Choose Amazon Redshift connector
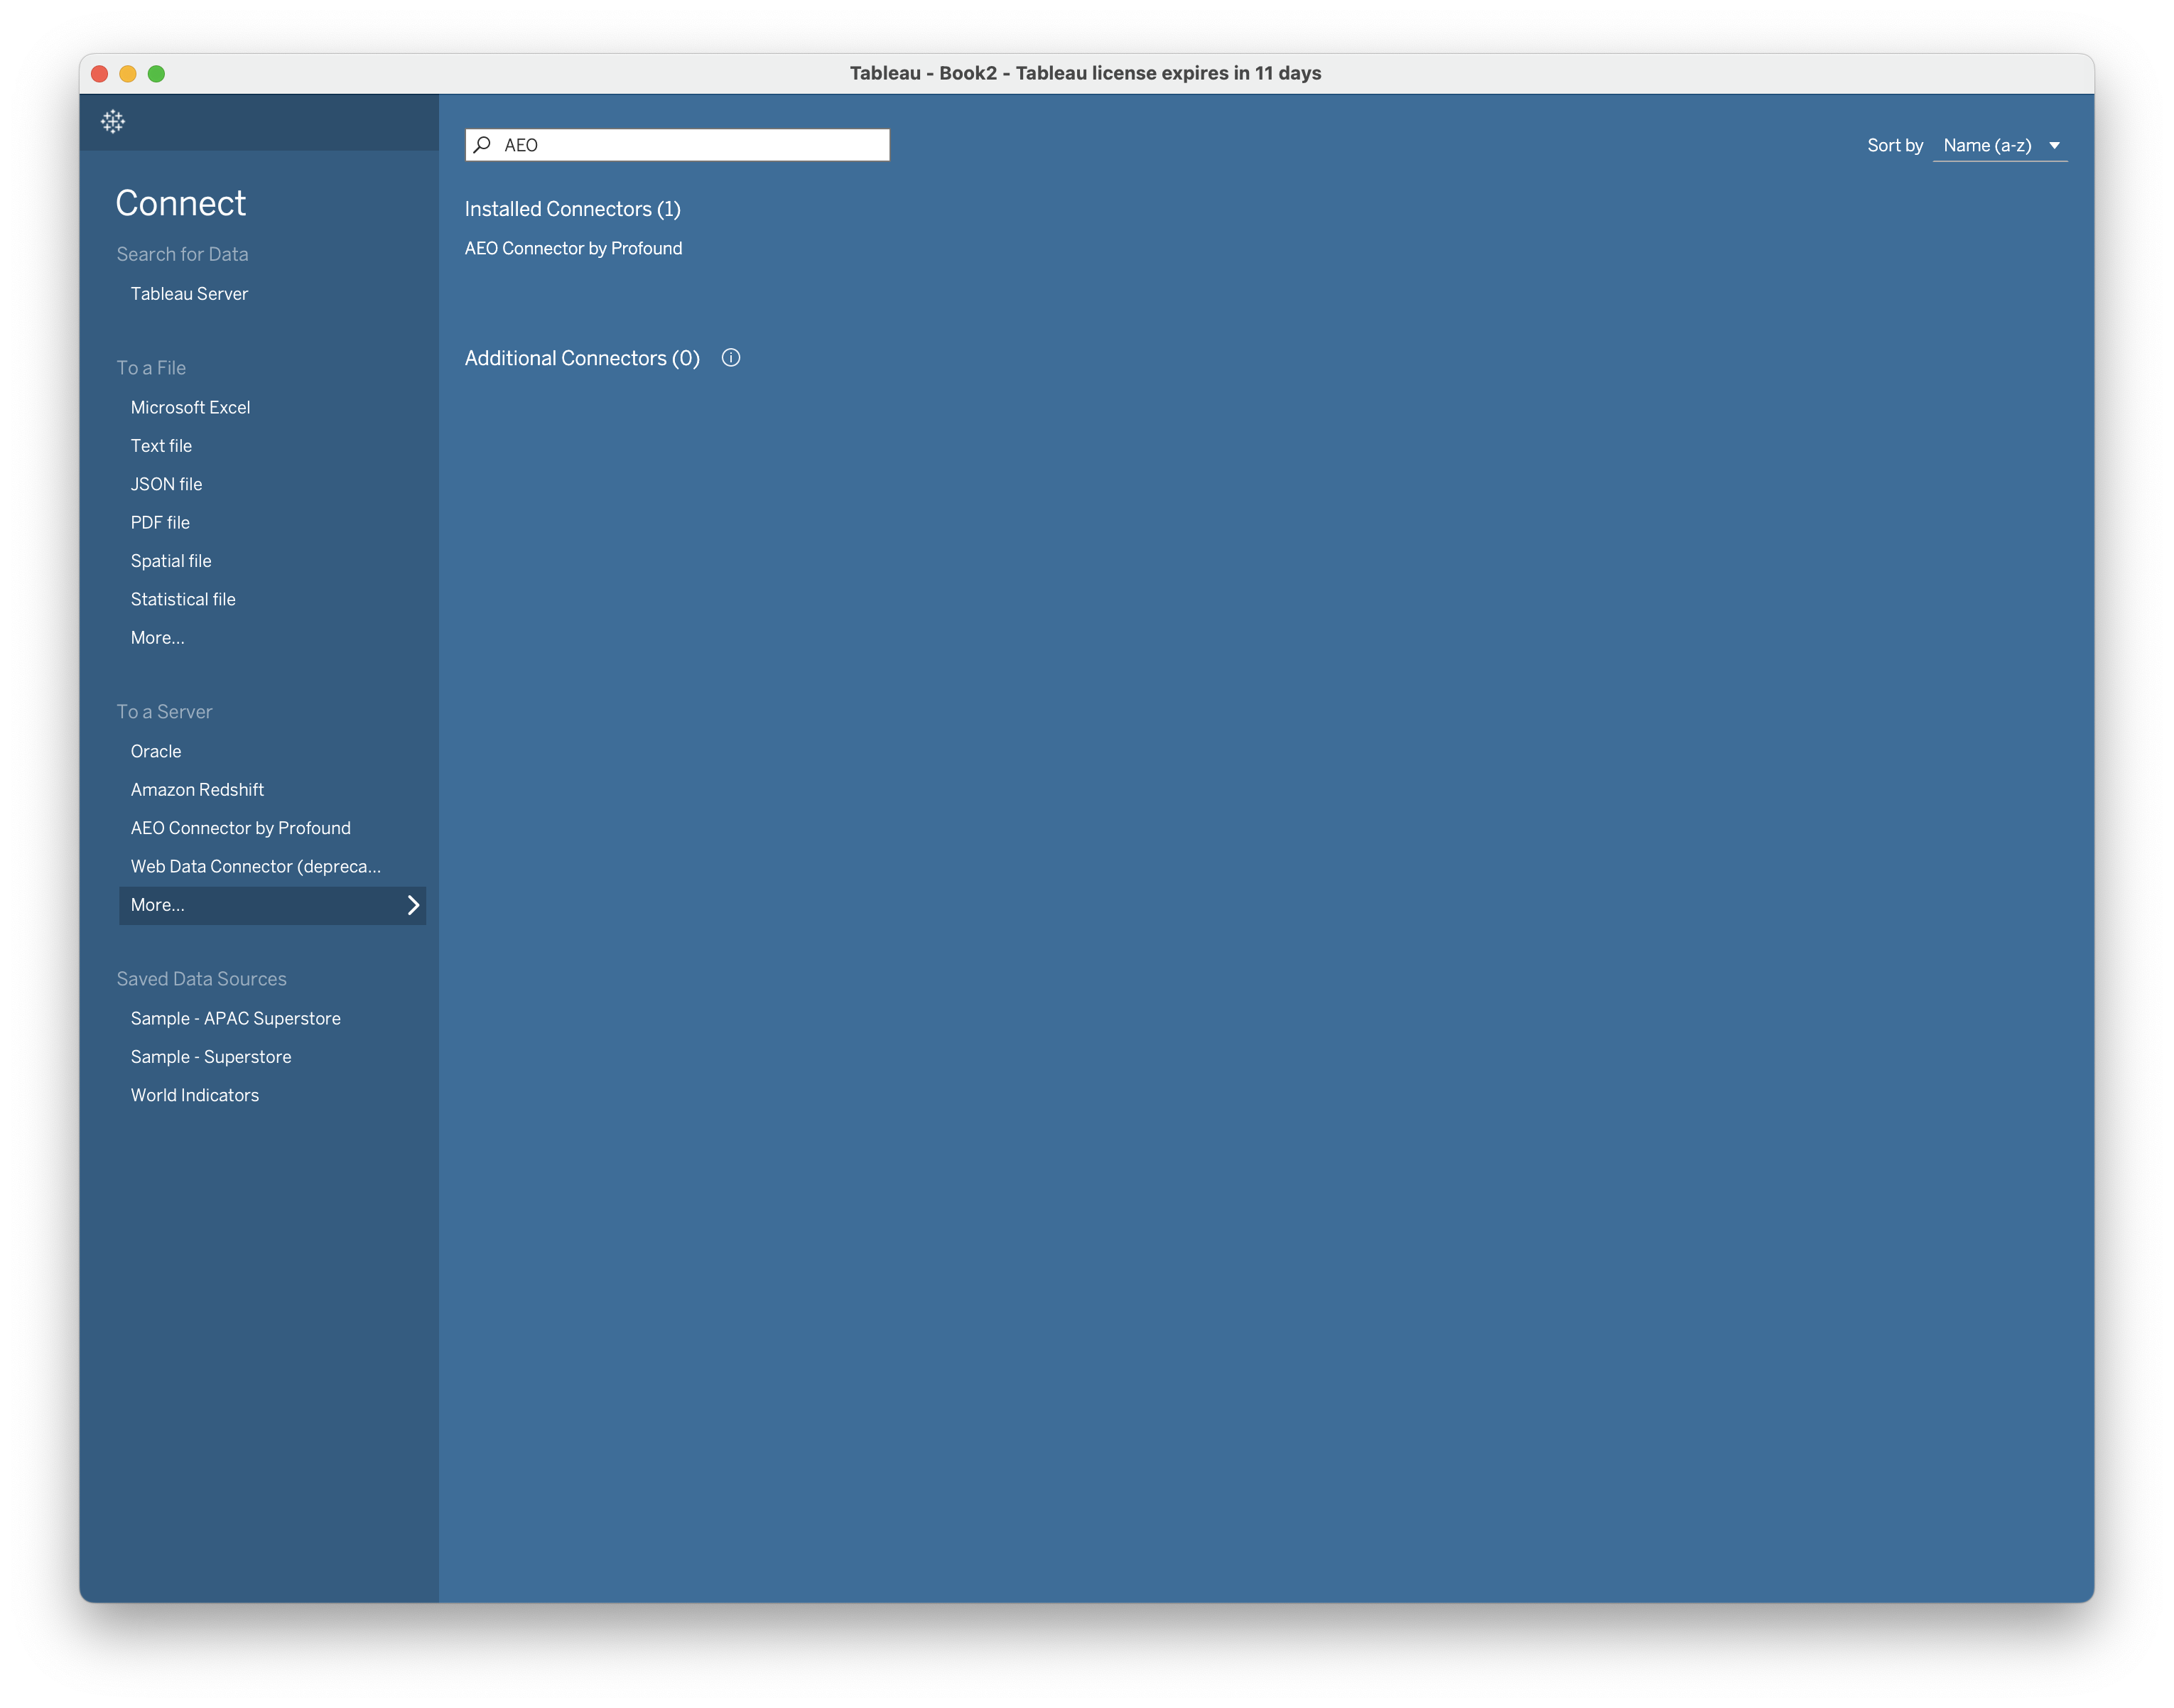Viewport: 2174px width, 1708px height. (197, 790)
